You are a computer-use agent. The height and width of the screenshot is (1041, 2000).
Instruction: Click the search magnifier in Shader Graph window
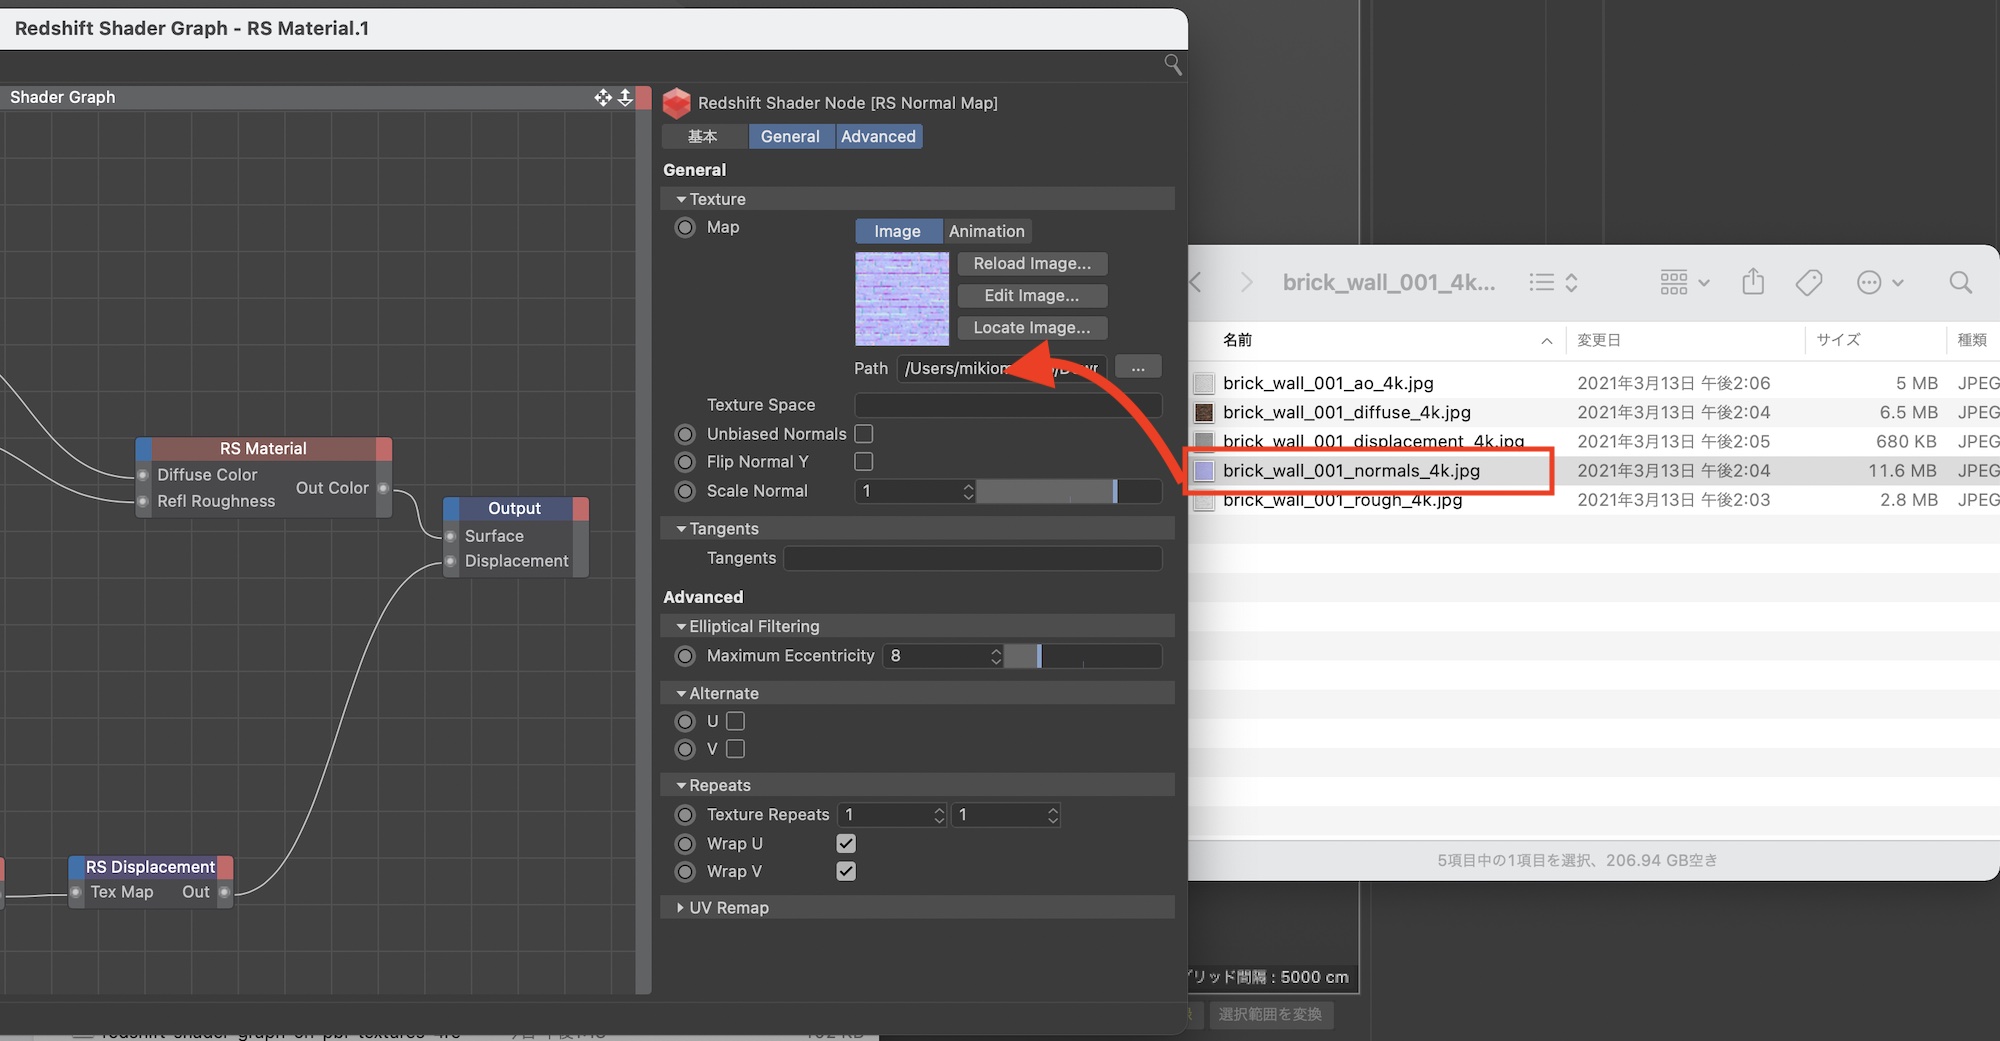click(x=1173, y=65)
